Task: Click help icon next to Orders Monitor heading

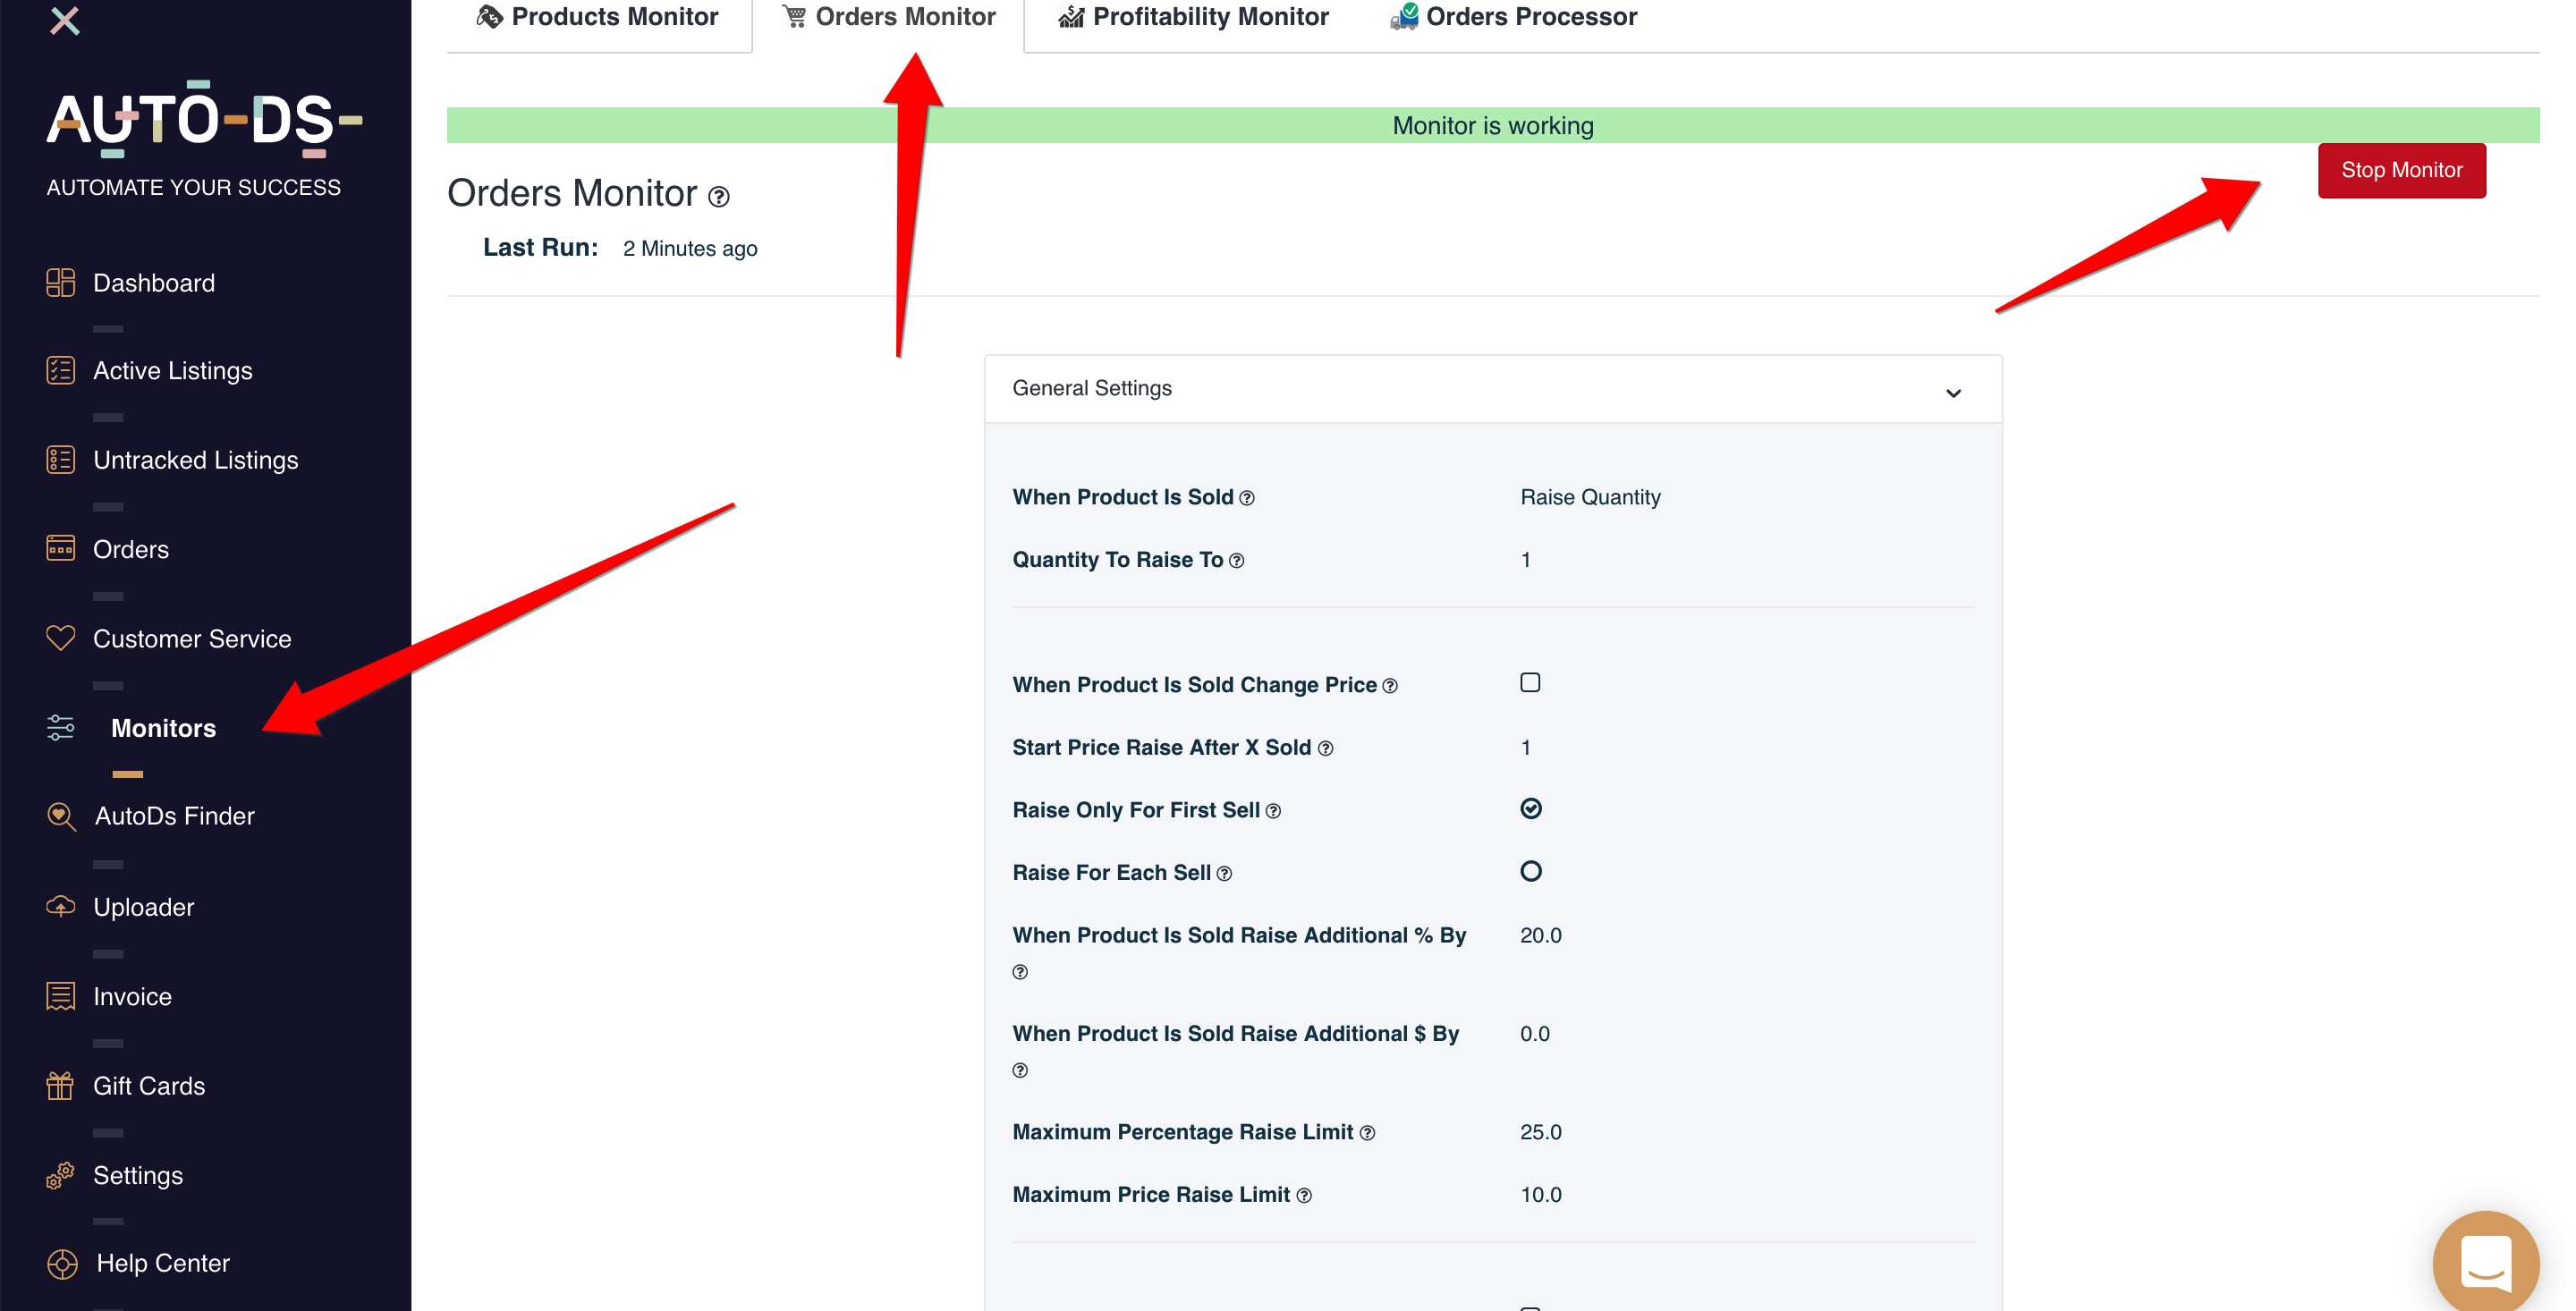Action: coord(718,197)
